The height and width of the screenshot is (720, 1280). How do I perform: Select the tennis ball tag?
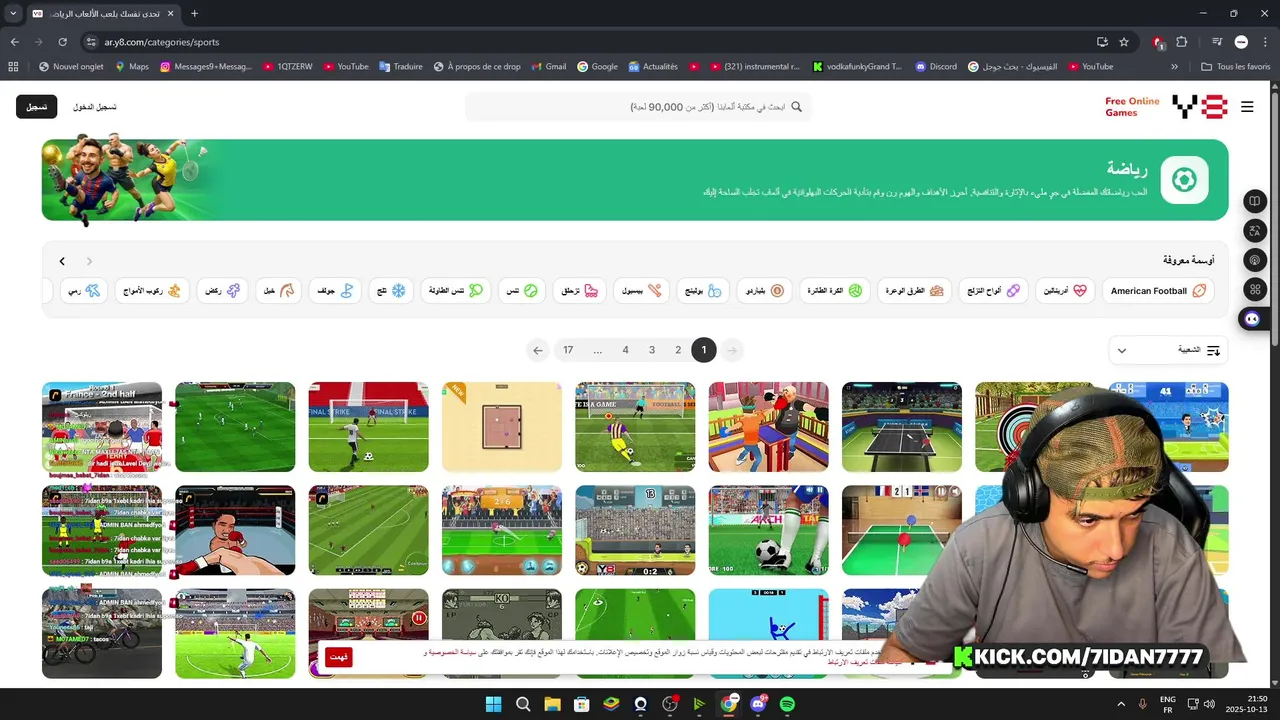[x=522, y=291]
